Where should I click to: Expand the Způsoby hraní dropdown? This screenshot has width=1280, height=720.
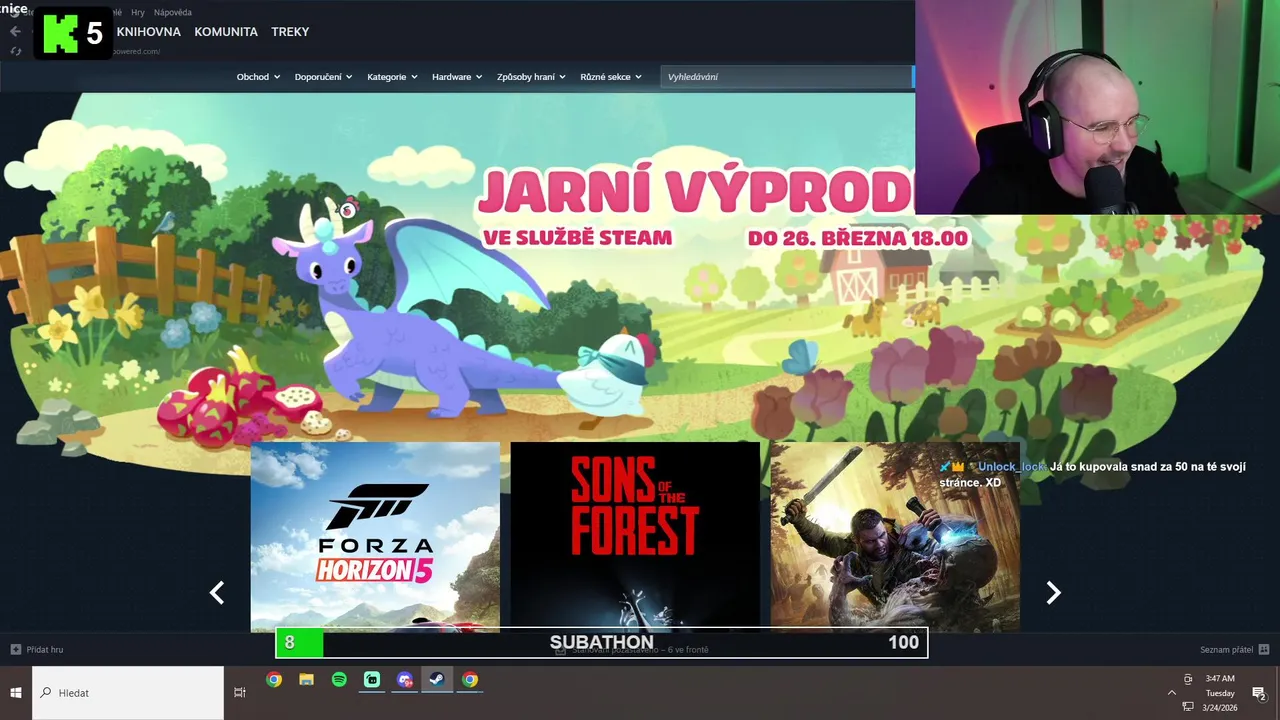[531, 77]
